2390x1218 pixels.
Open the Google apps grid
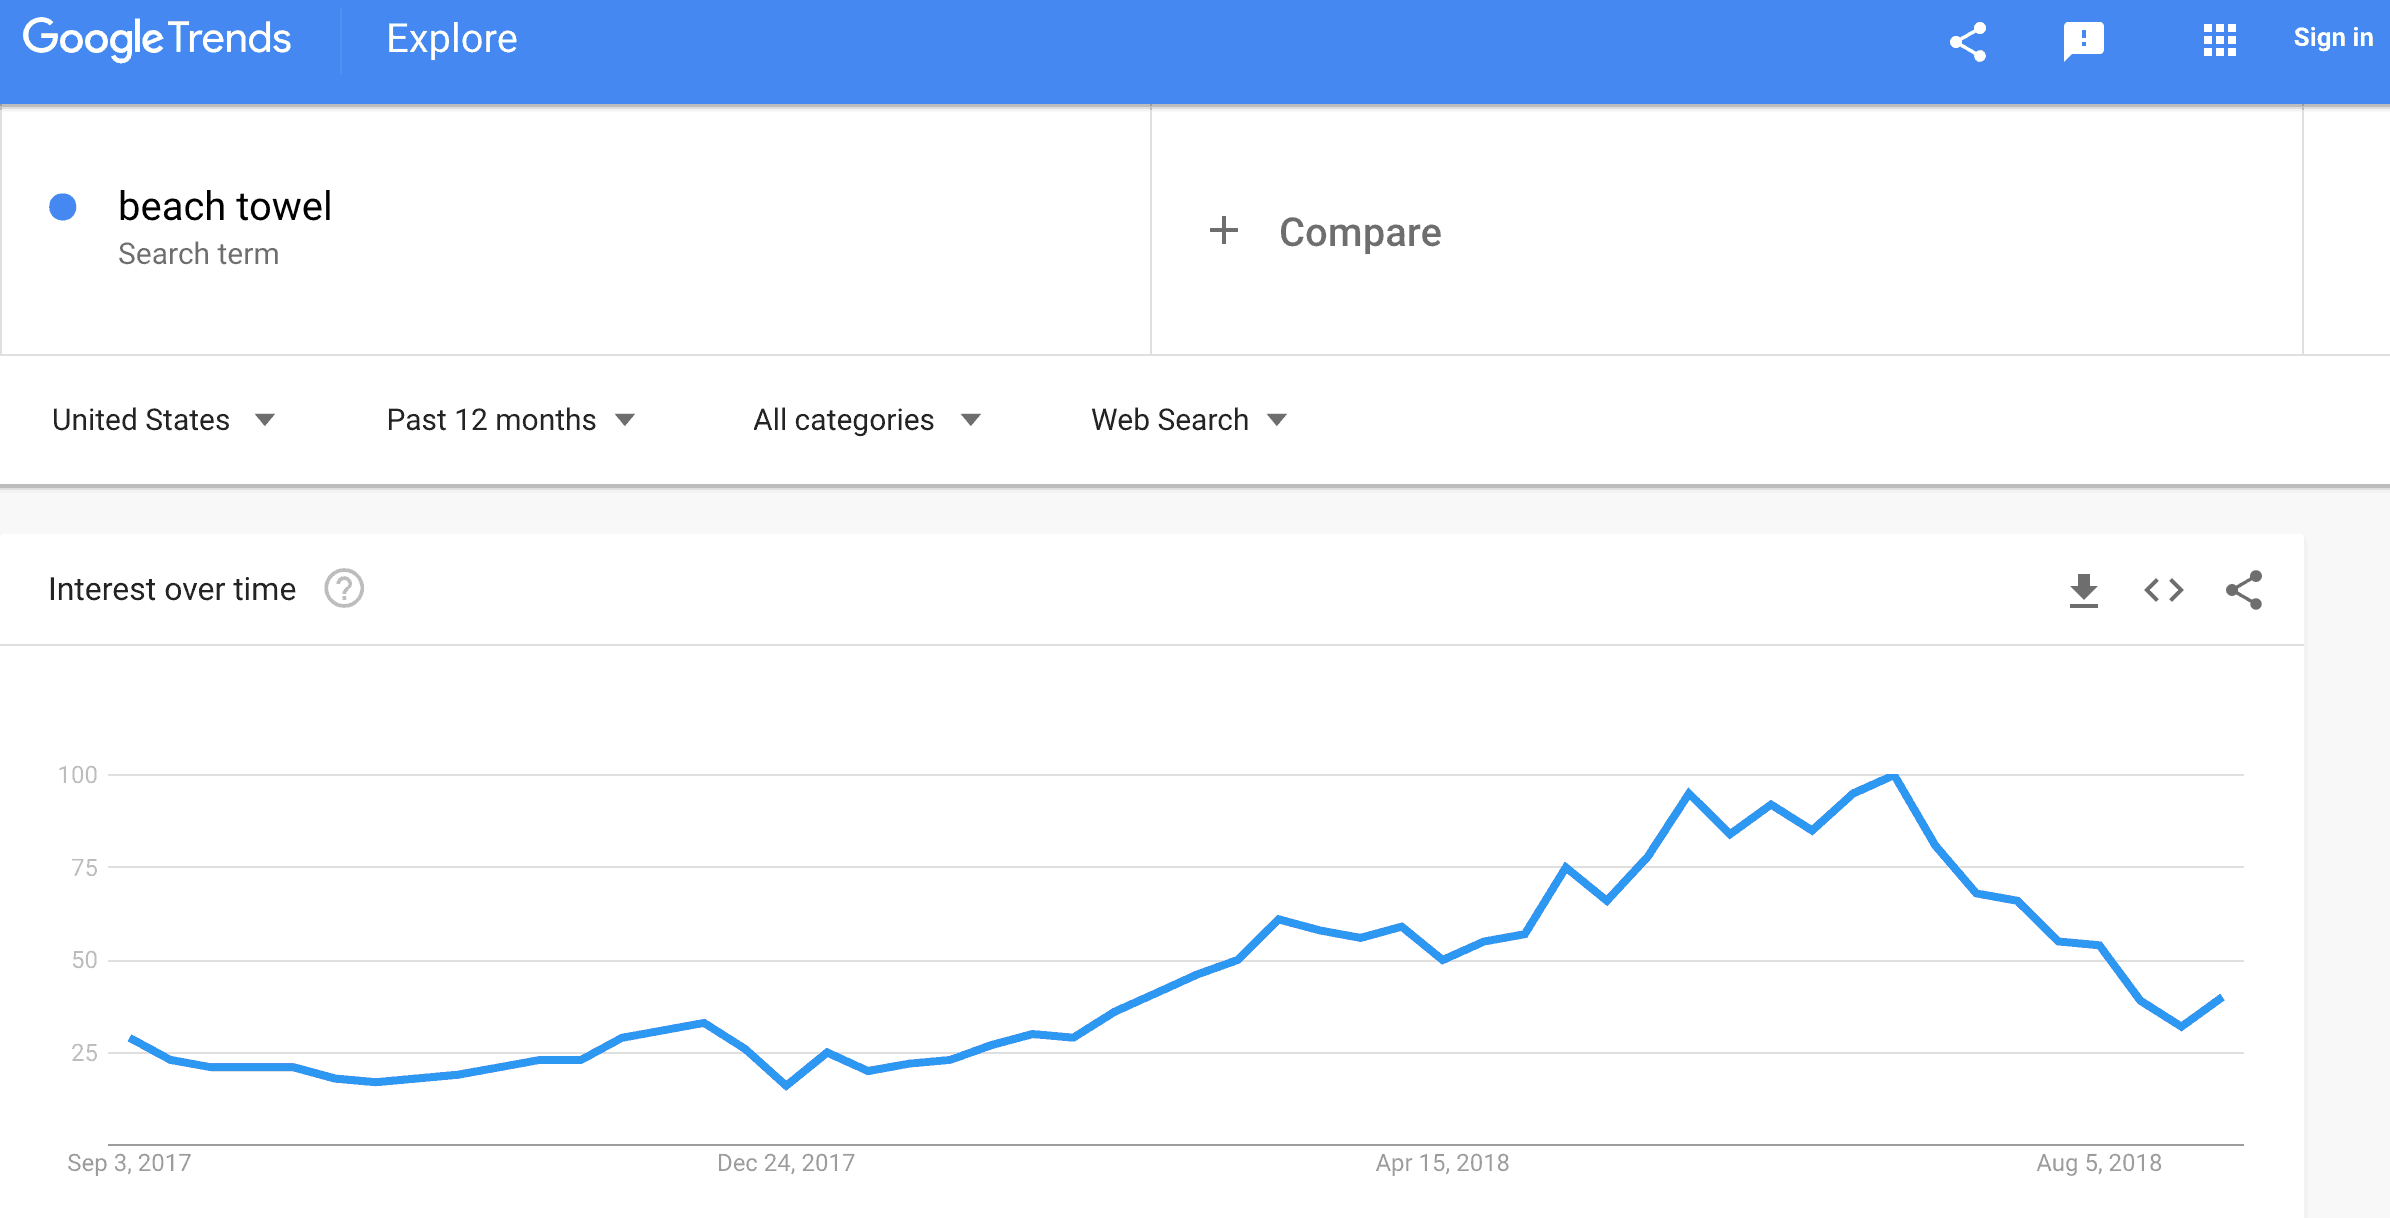2219,40
